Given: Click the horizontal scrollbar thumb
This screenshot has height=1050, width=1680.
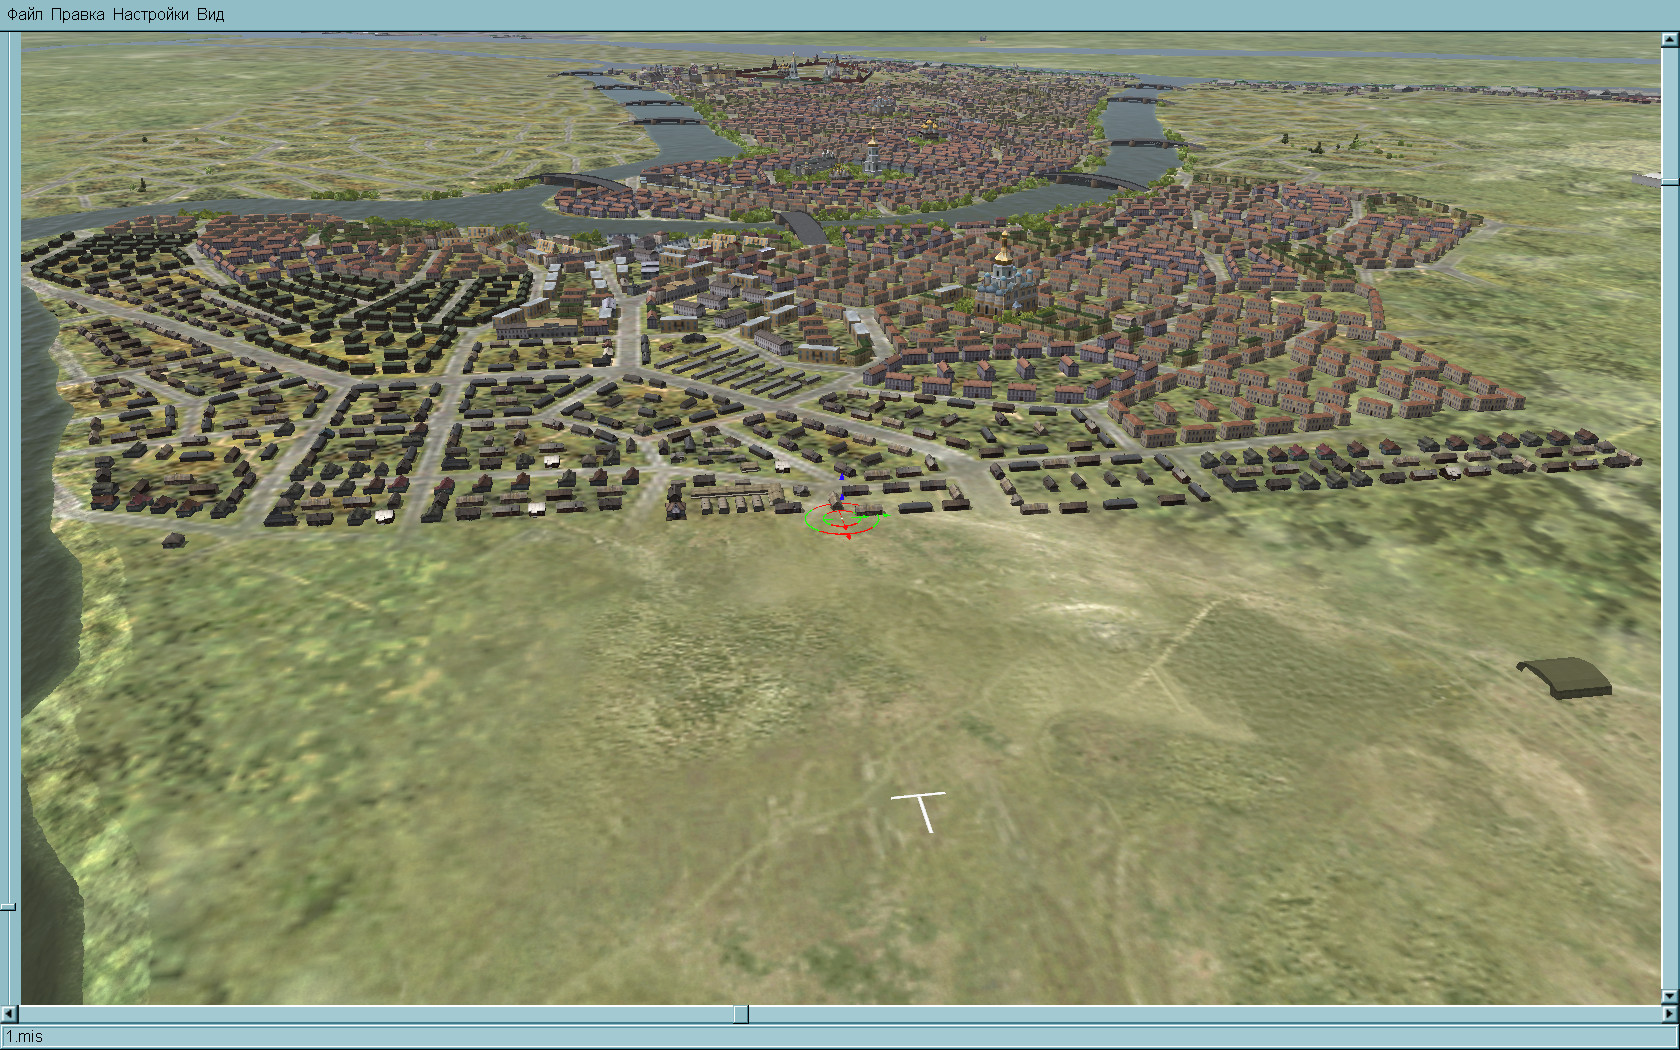Looking at the screenshot, I should (x=741, y=1014).
